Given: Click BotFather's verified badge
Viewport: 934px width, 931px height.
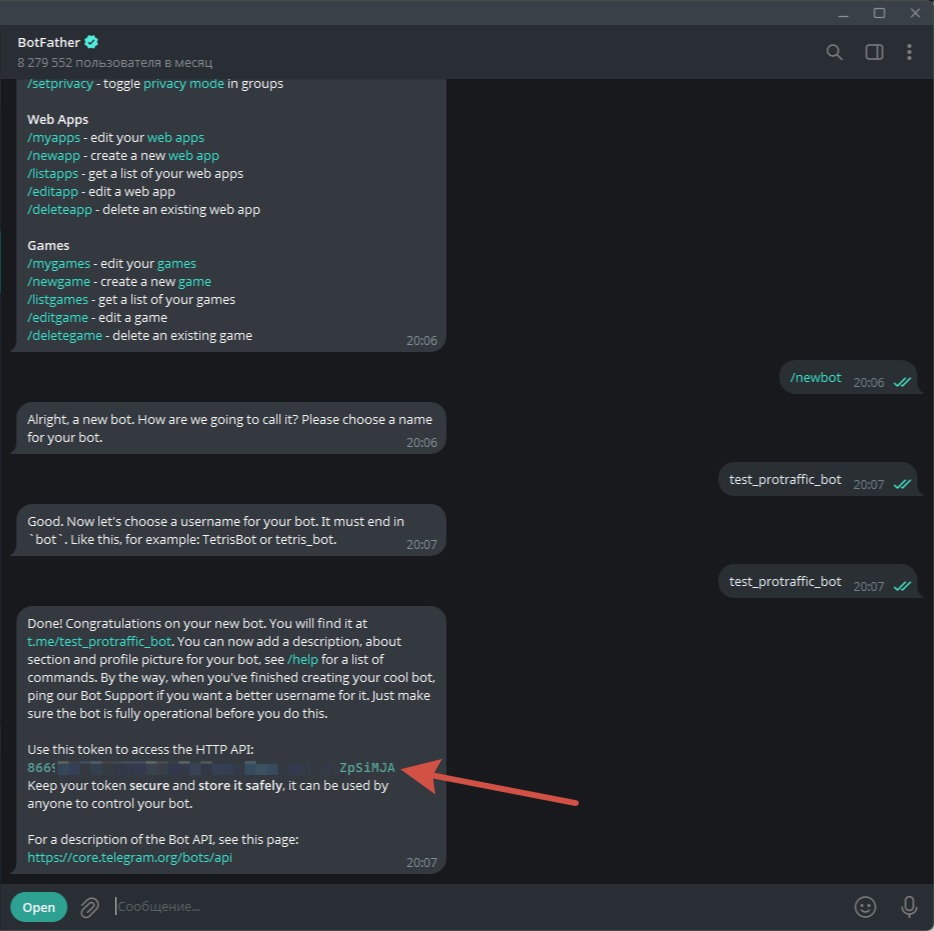Looking at the screenshot, I should 91,42.
